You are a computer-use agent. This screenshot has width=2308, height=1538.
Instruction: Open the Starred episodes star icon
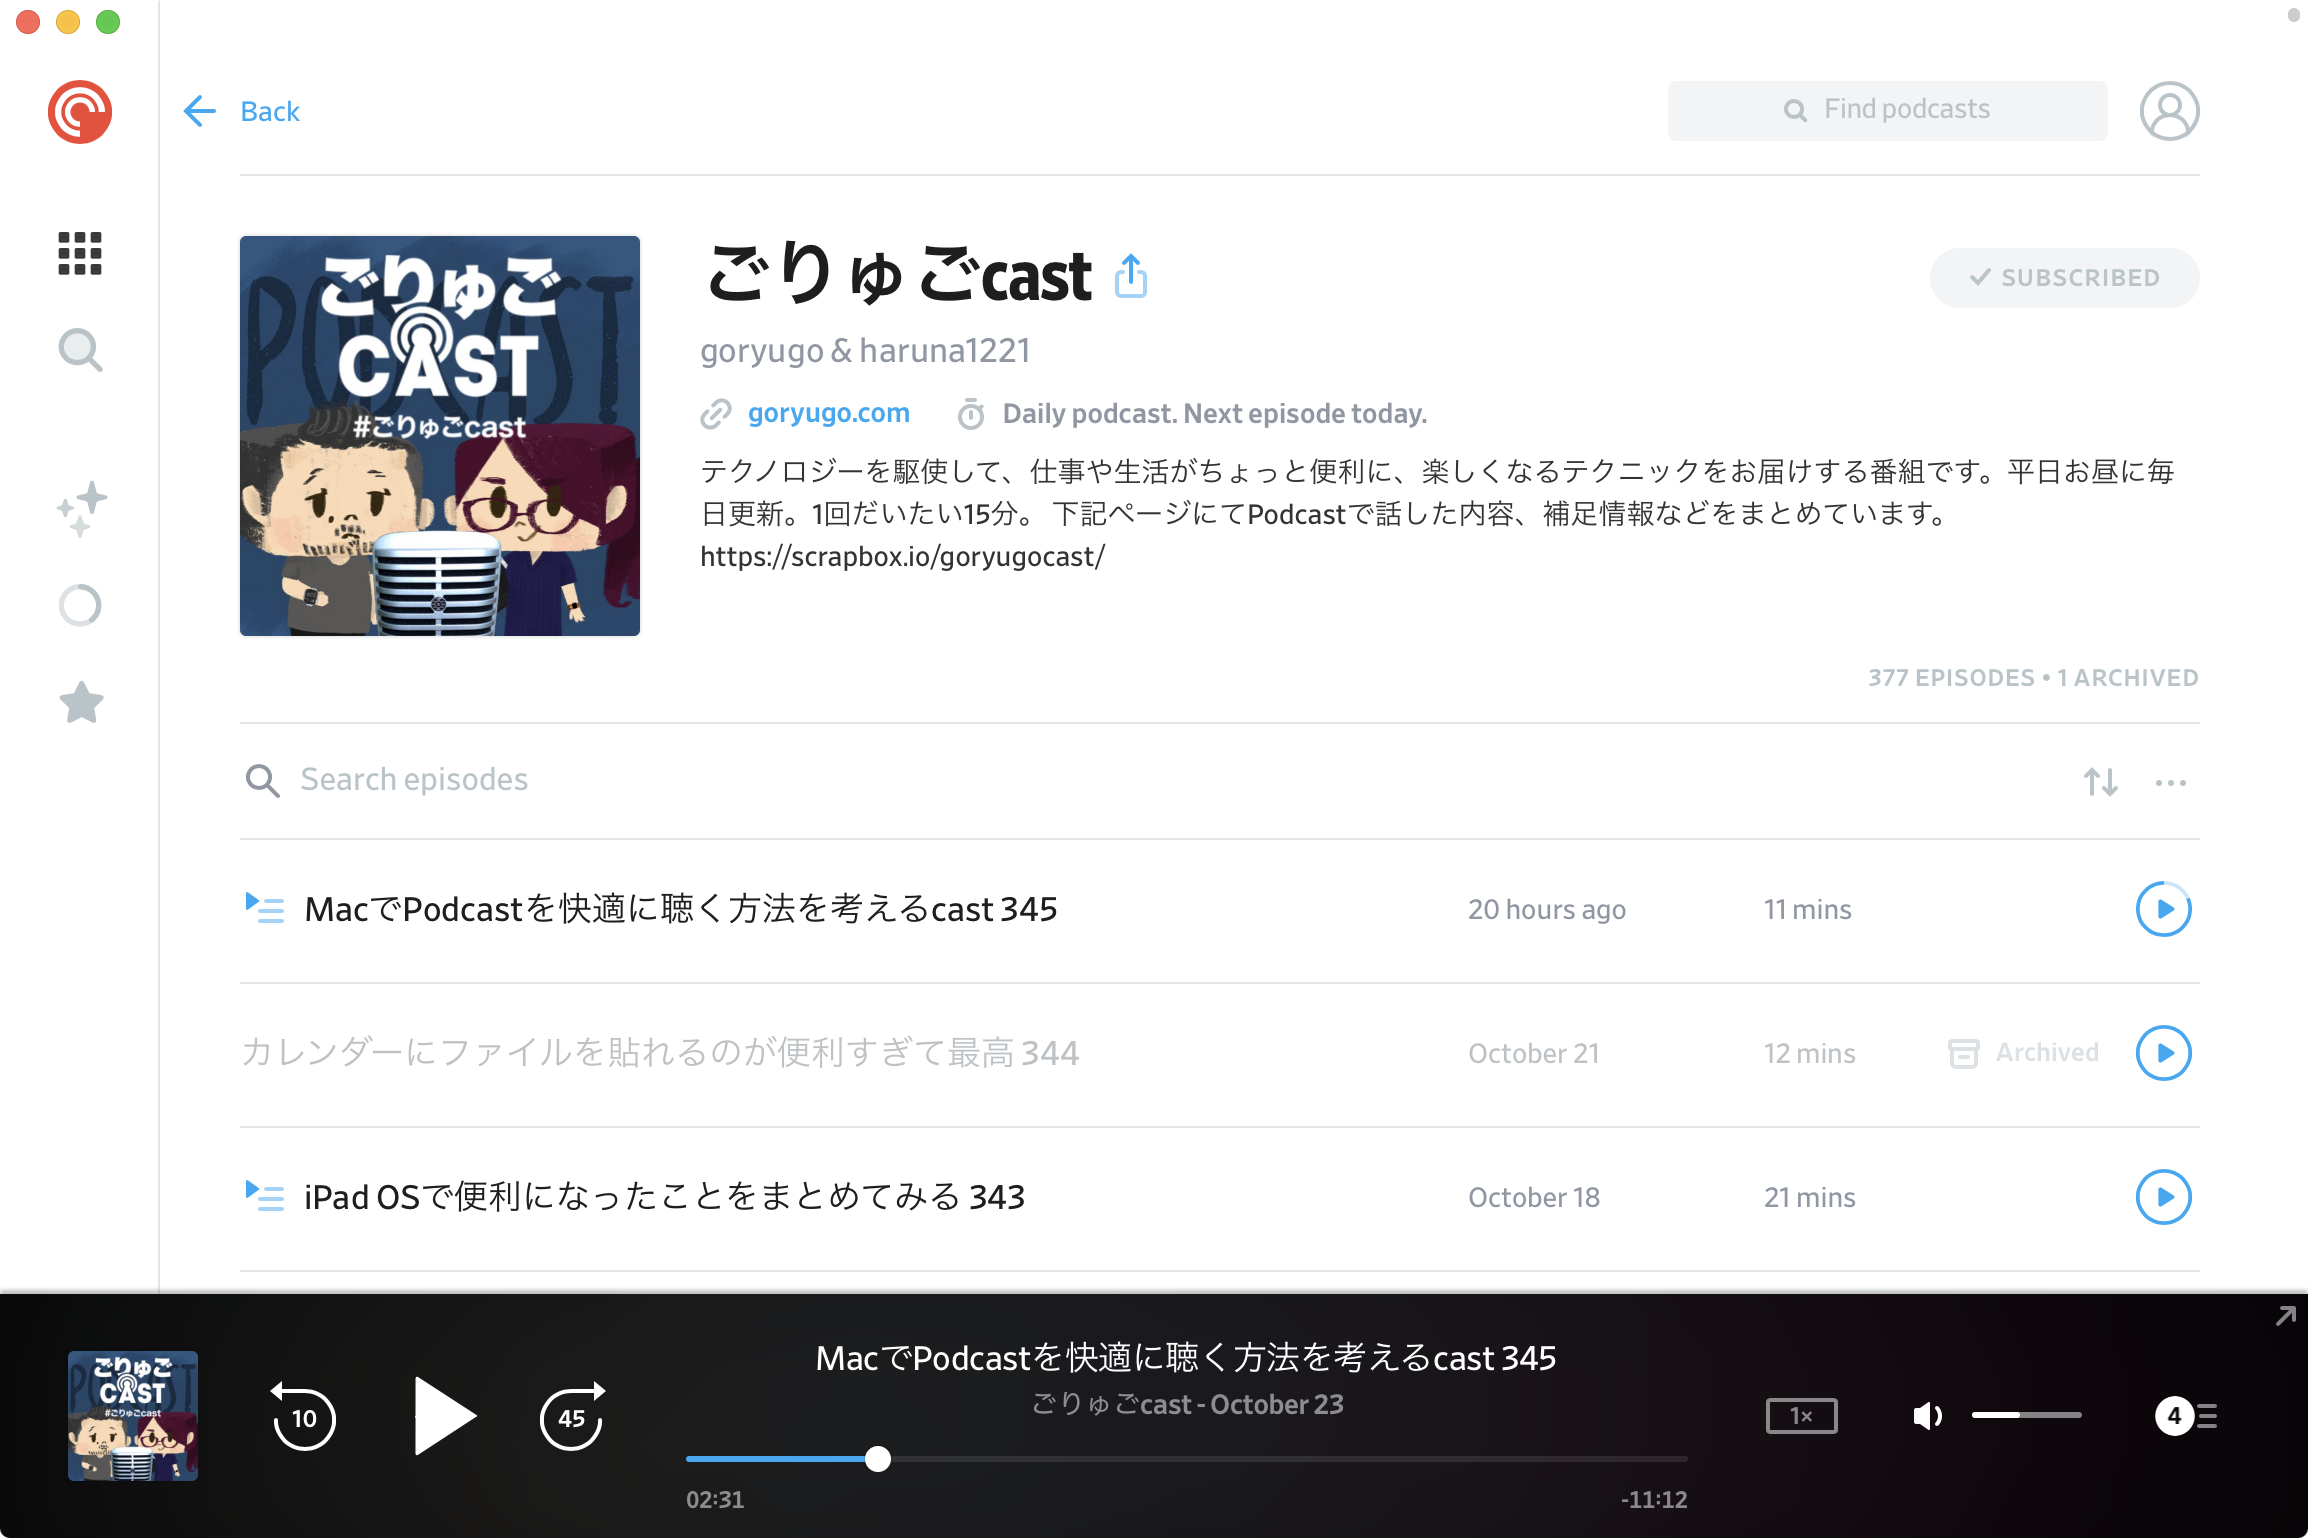(81, 702)
